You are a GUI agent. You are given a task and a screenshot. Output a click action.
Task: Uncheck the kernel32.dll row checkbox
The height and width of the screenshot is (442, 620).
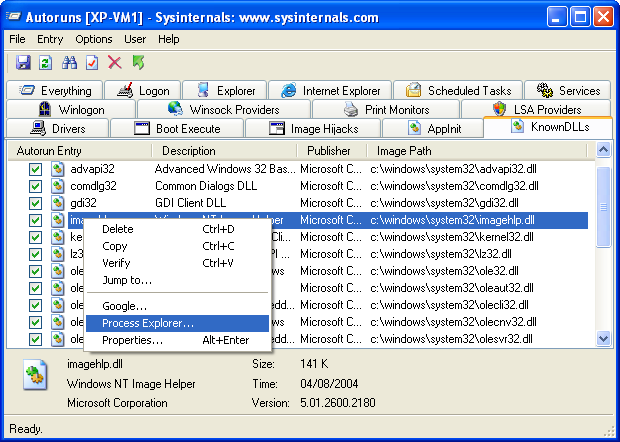(36, 238)
